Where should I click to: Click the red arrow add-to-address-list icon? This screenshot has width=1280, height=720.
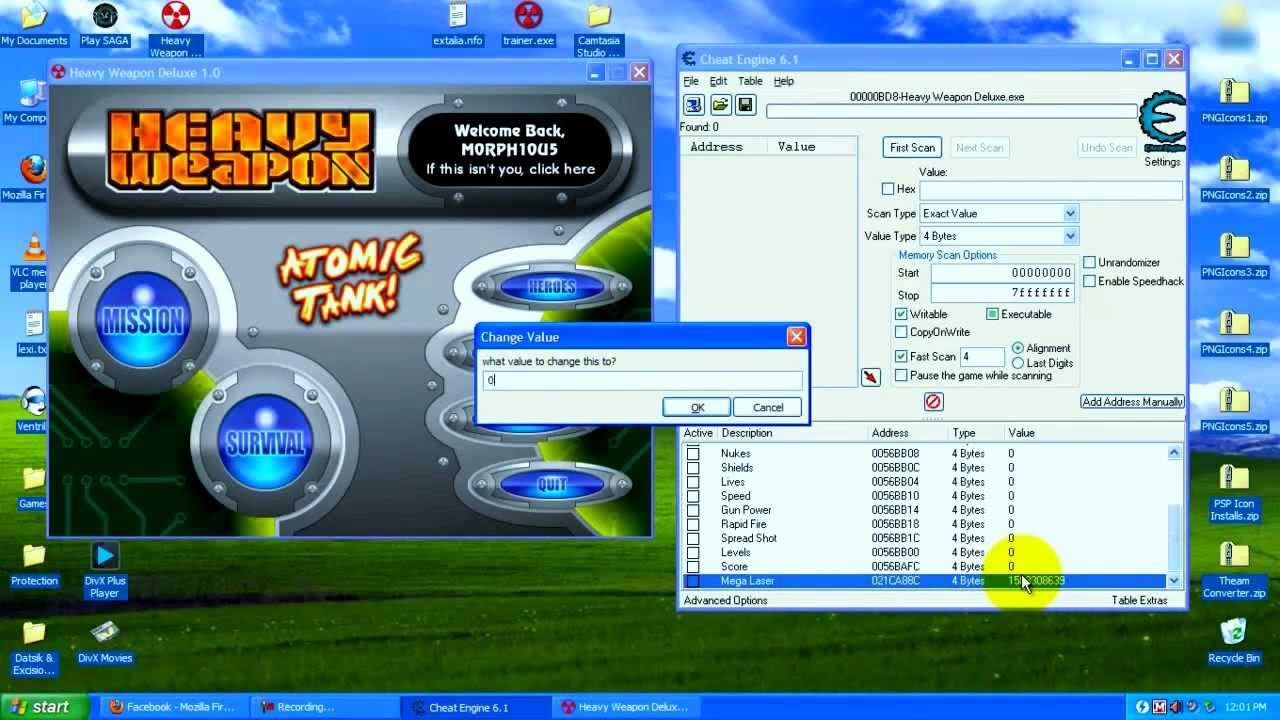(x=871, y=376)
